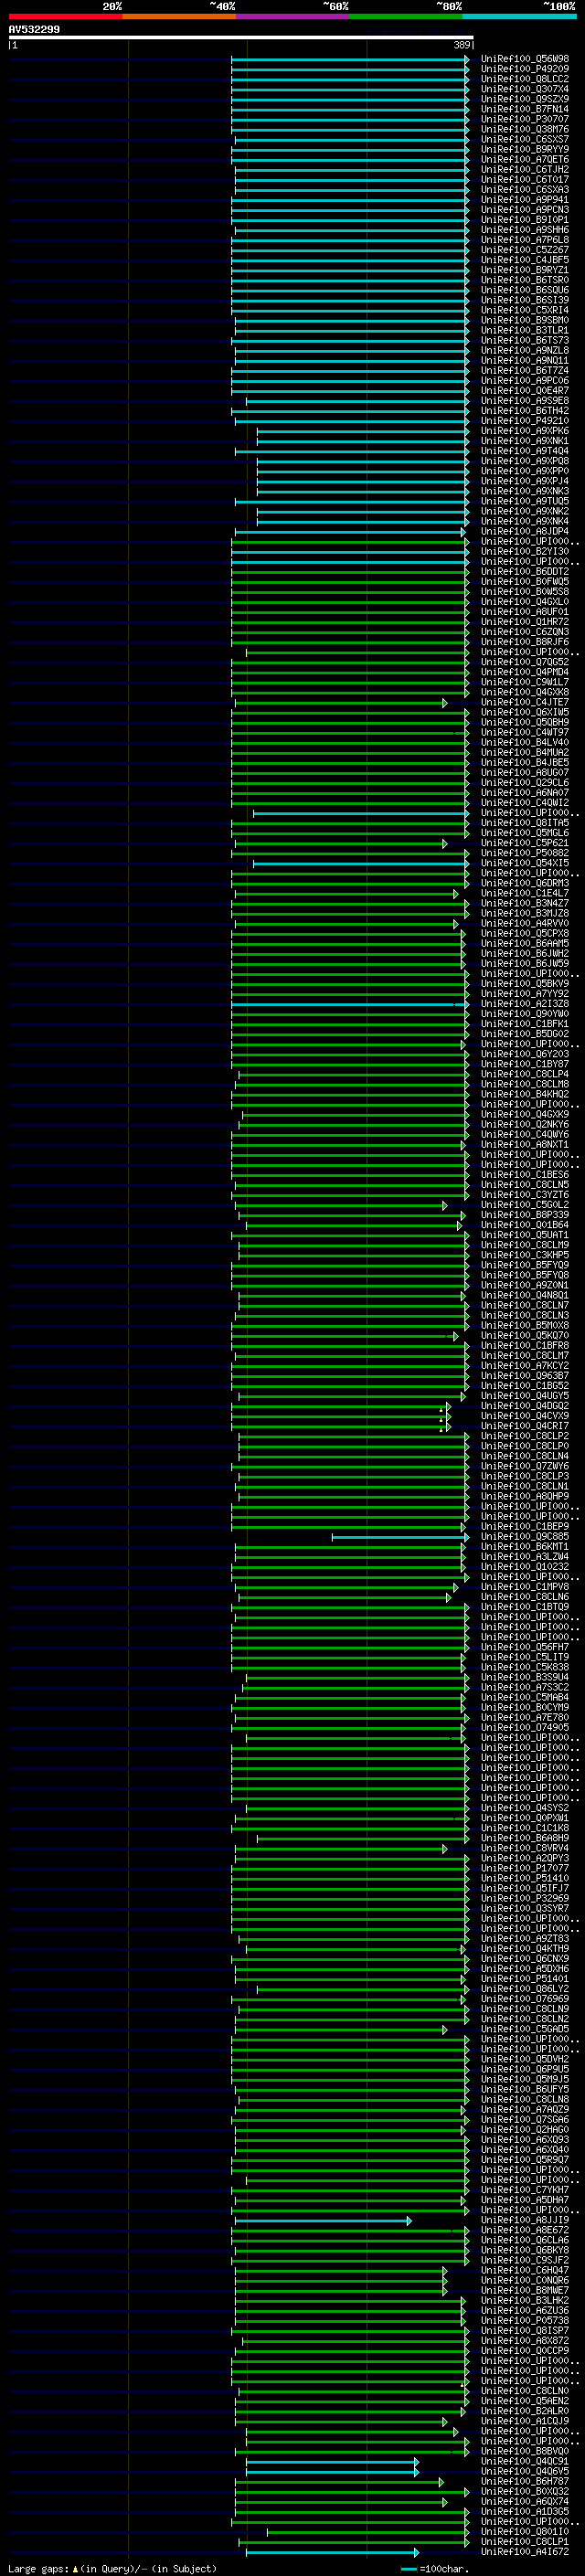Select the UniRef100_B4KHQ2 label

pos(525,1095)
